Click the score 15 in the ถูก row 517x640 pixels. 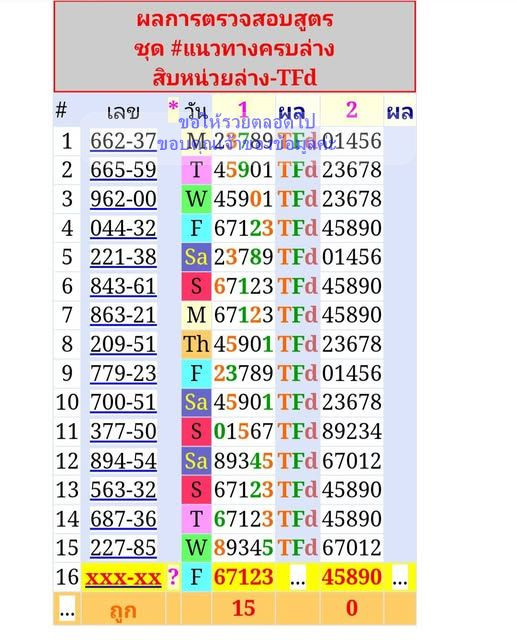pos(243,609)
